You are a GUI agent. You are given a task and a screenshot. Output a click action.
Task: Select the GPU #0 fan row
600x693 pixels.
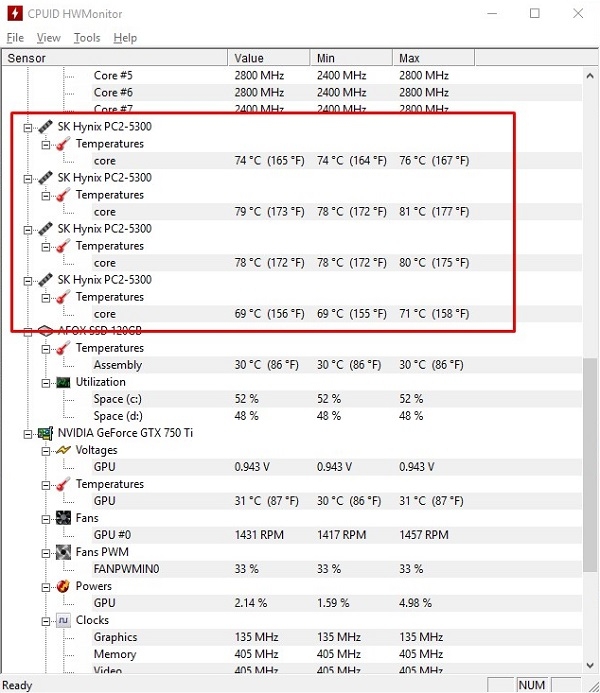pos(114,535)
